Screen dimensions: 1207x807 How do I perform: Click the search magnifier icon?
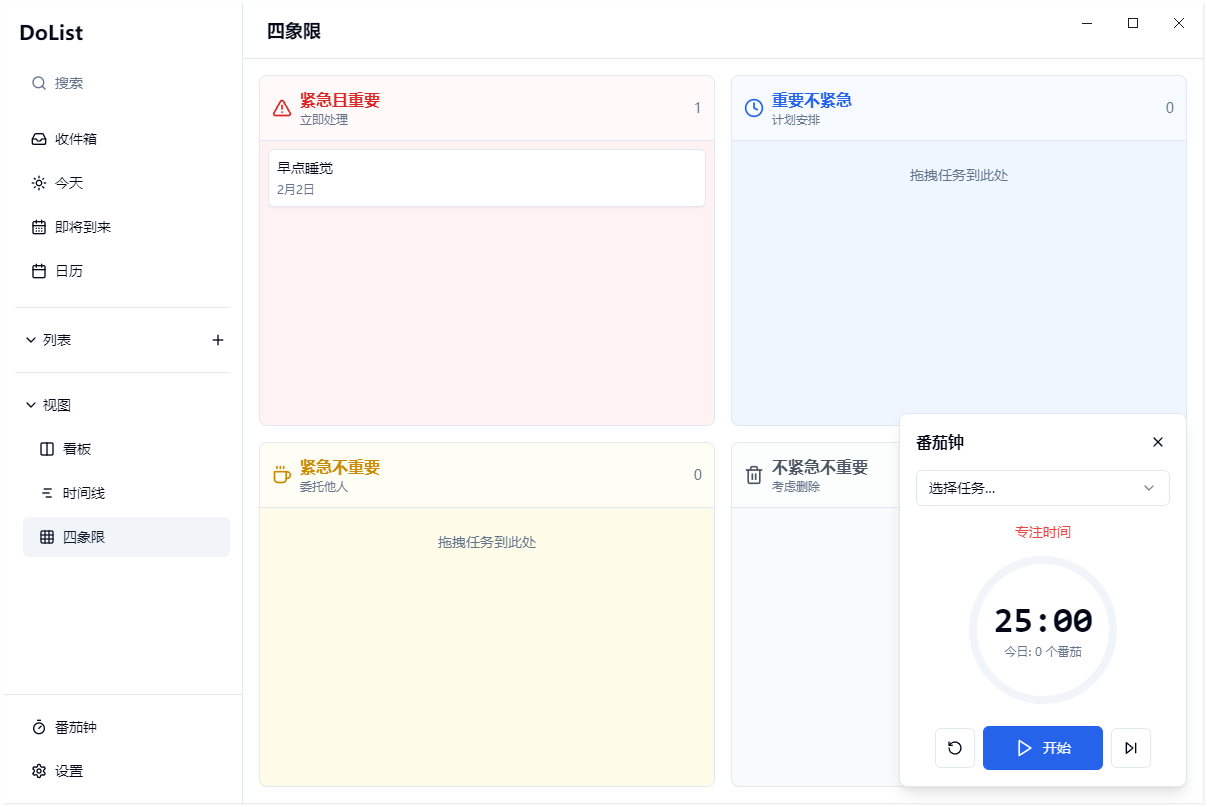pyautogui.click(x=38, y=83)
